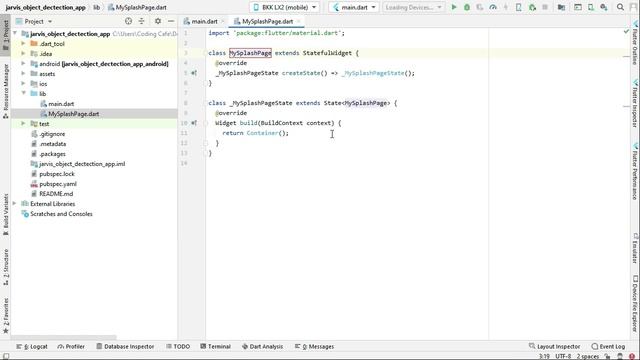This screenshot has width=640, height=360.
Task: Open the Favorites sidebar tab
Action: [x=5, y=316]
